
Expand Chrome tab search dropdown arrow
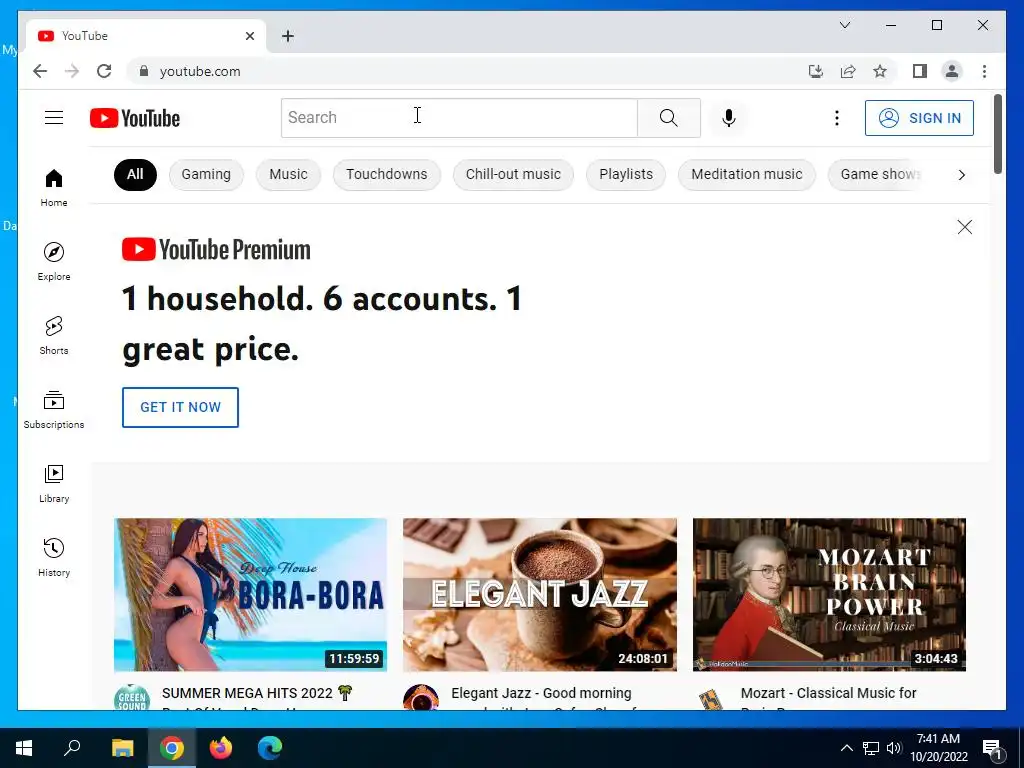844,25
